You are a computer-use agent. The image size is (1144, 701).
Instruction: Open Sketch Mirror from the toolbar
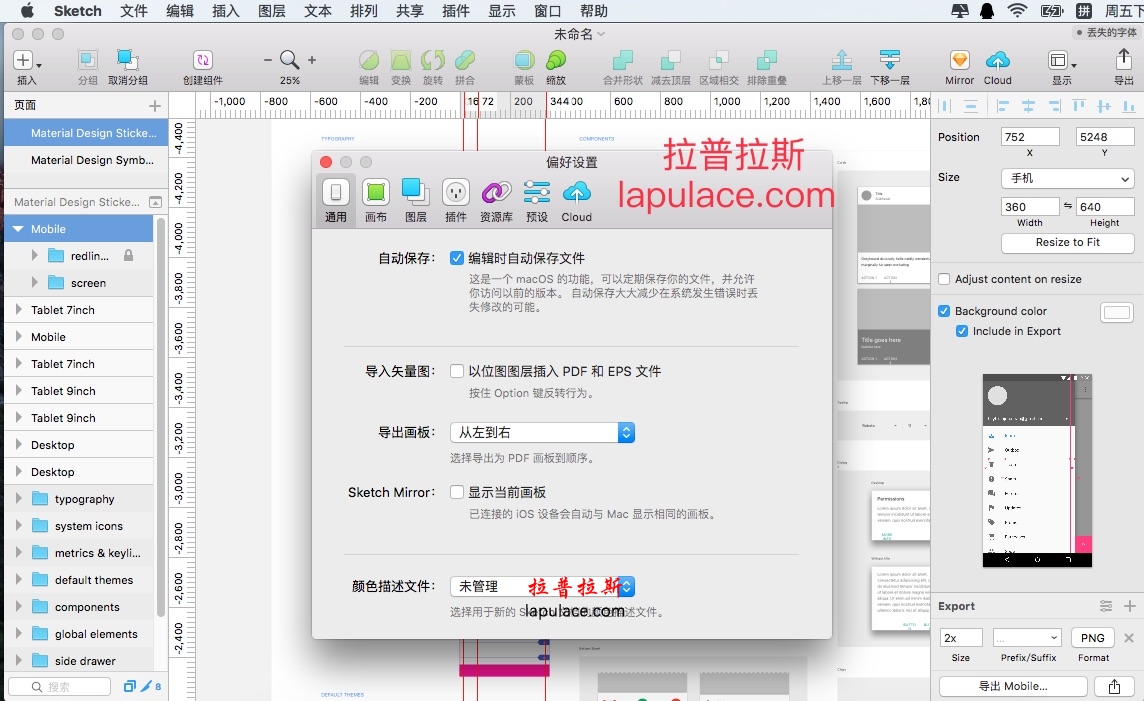959,60
